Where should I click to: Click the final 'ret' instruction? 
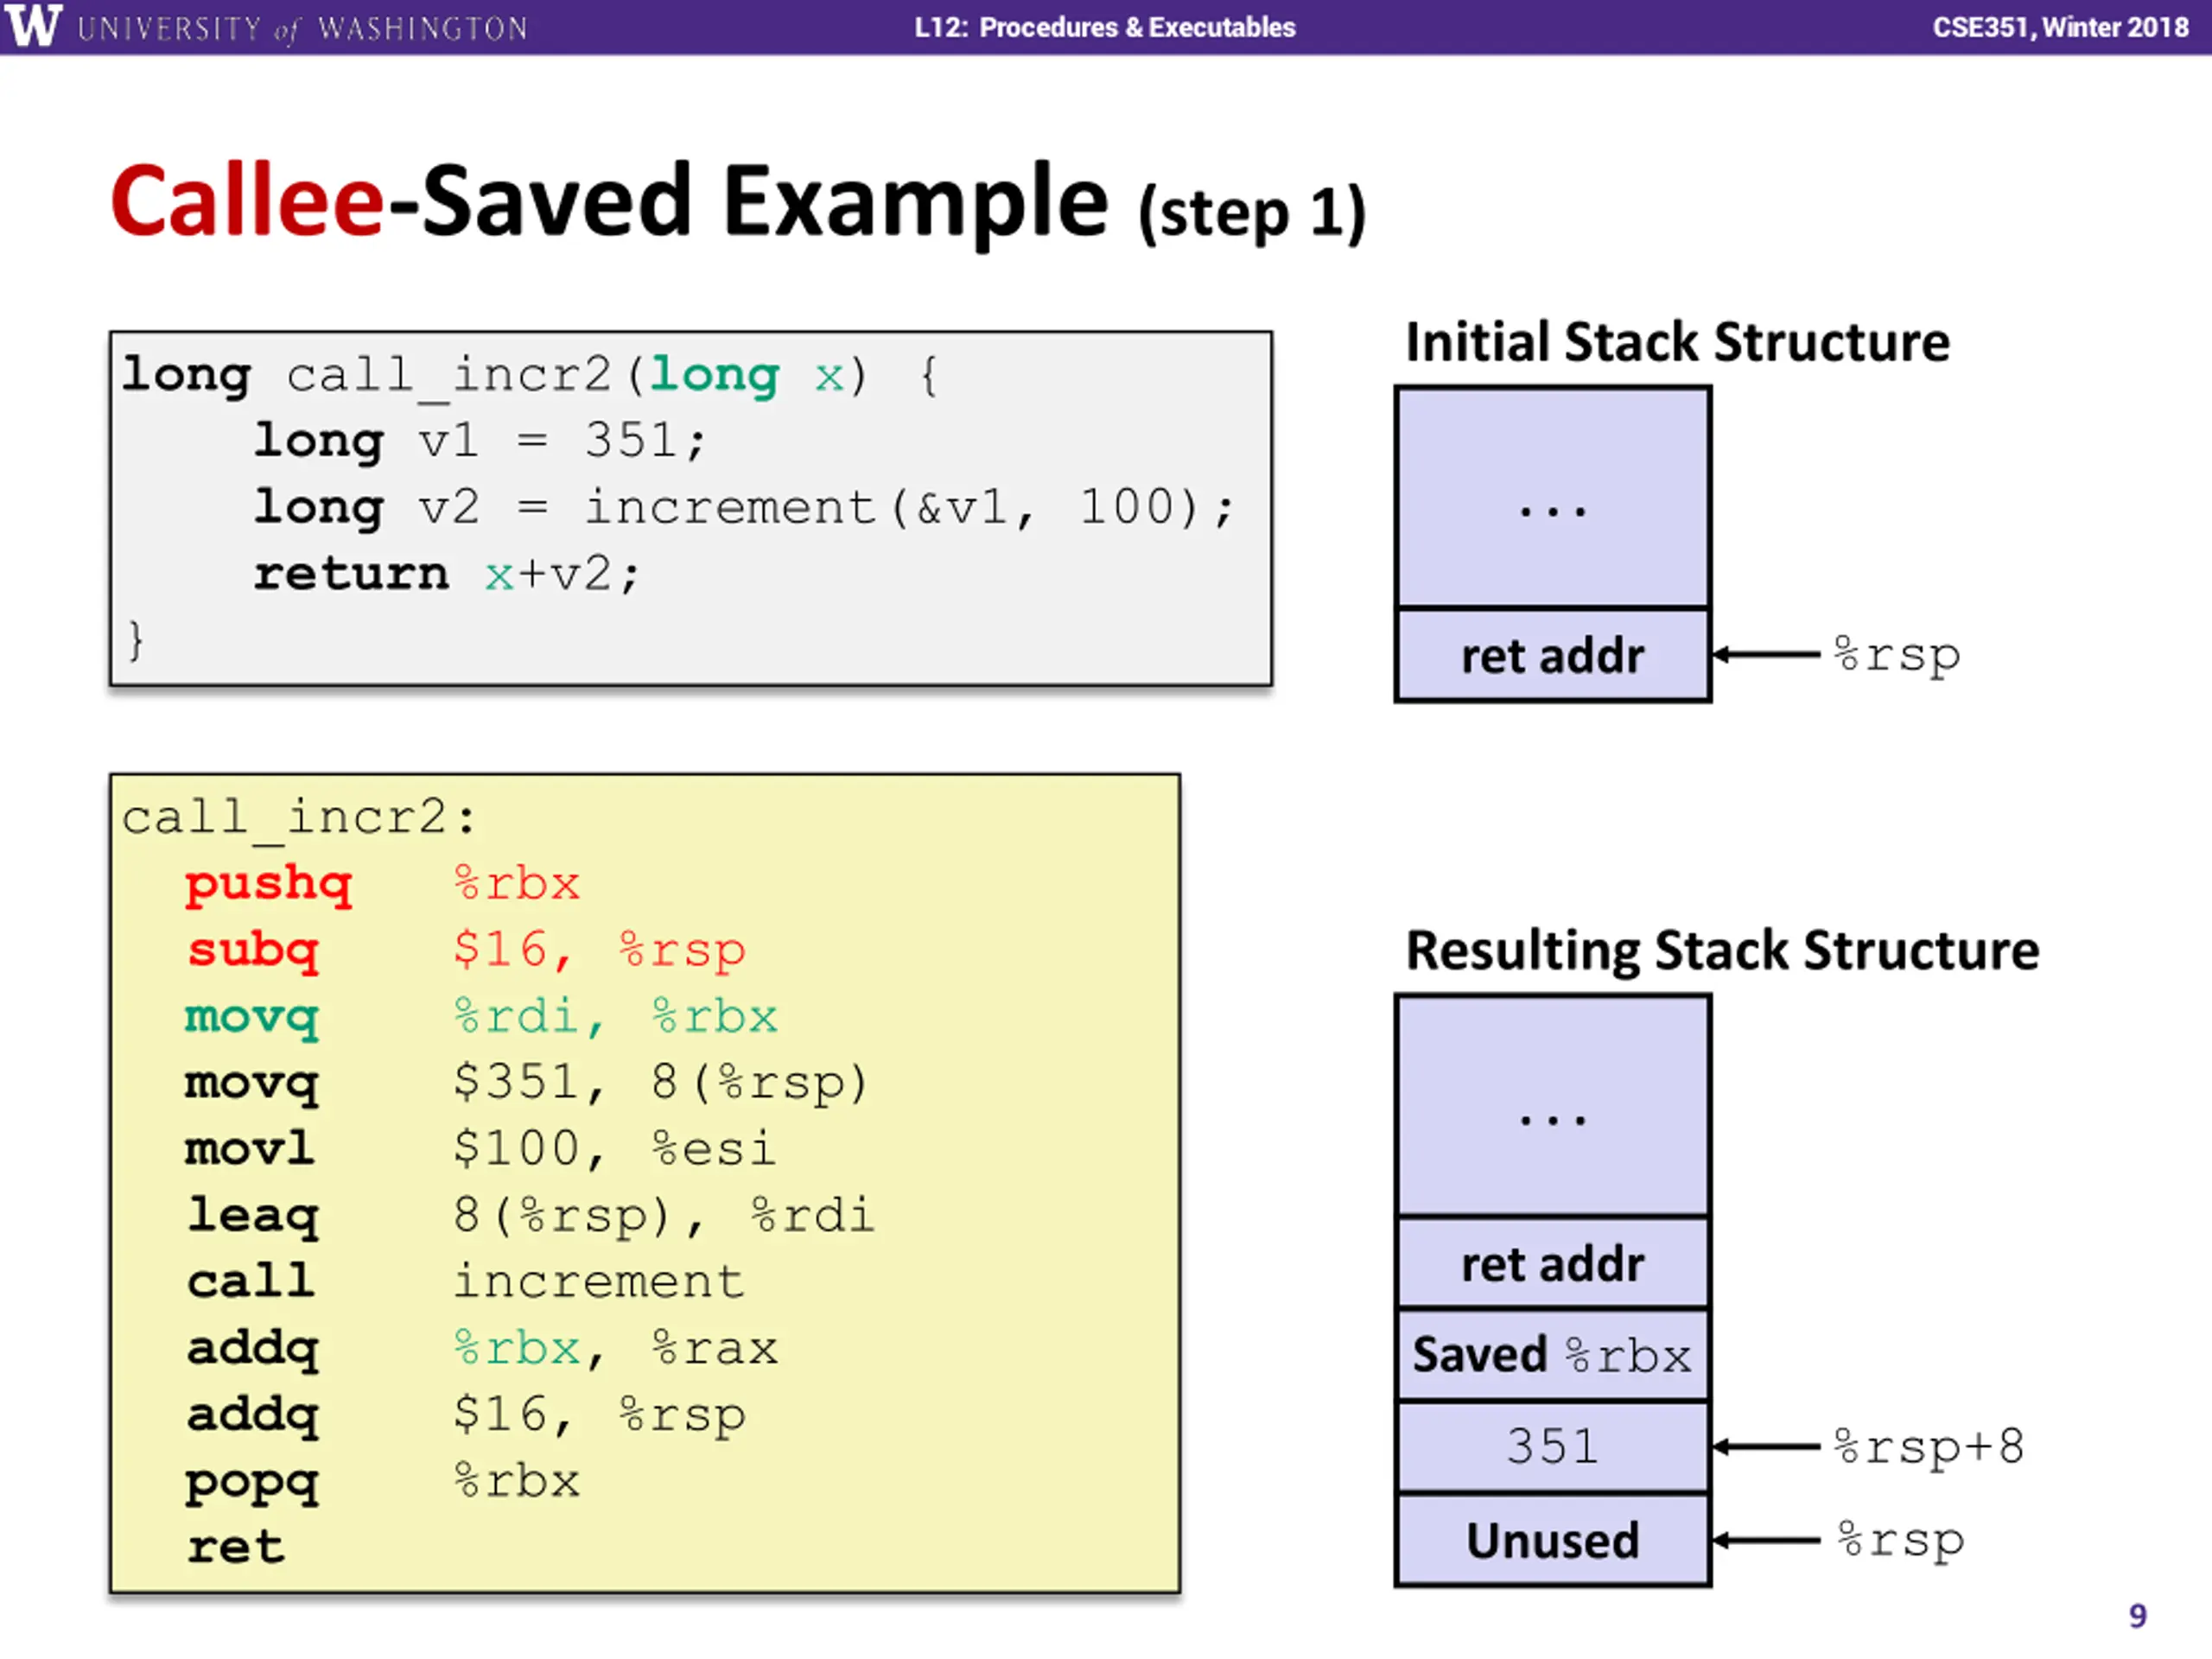click(x=236, y=1548)
